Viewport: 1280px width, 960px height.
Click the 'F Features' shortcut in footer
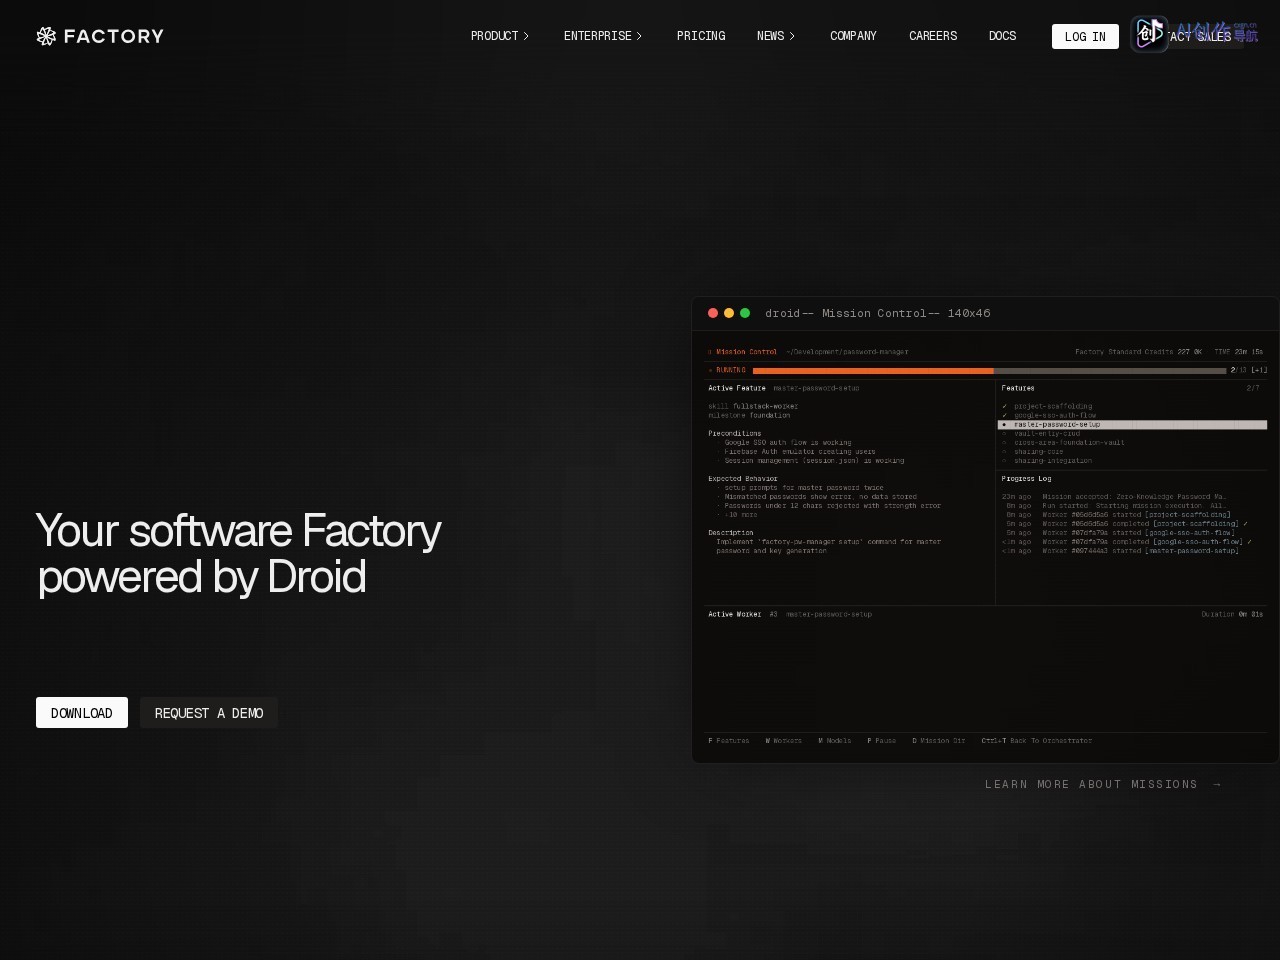pos(729,741)
